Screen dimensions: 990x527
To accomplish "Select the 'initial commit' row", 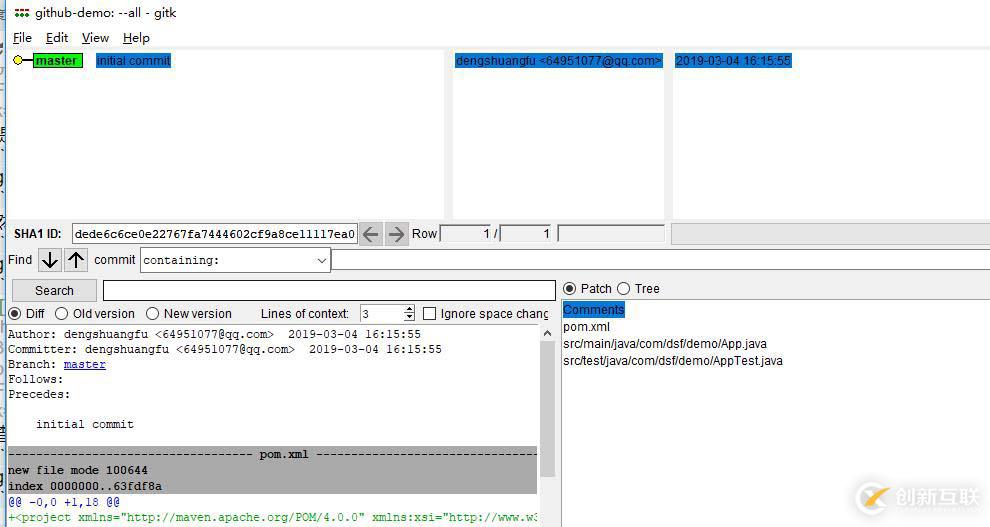I will (133, 61).
